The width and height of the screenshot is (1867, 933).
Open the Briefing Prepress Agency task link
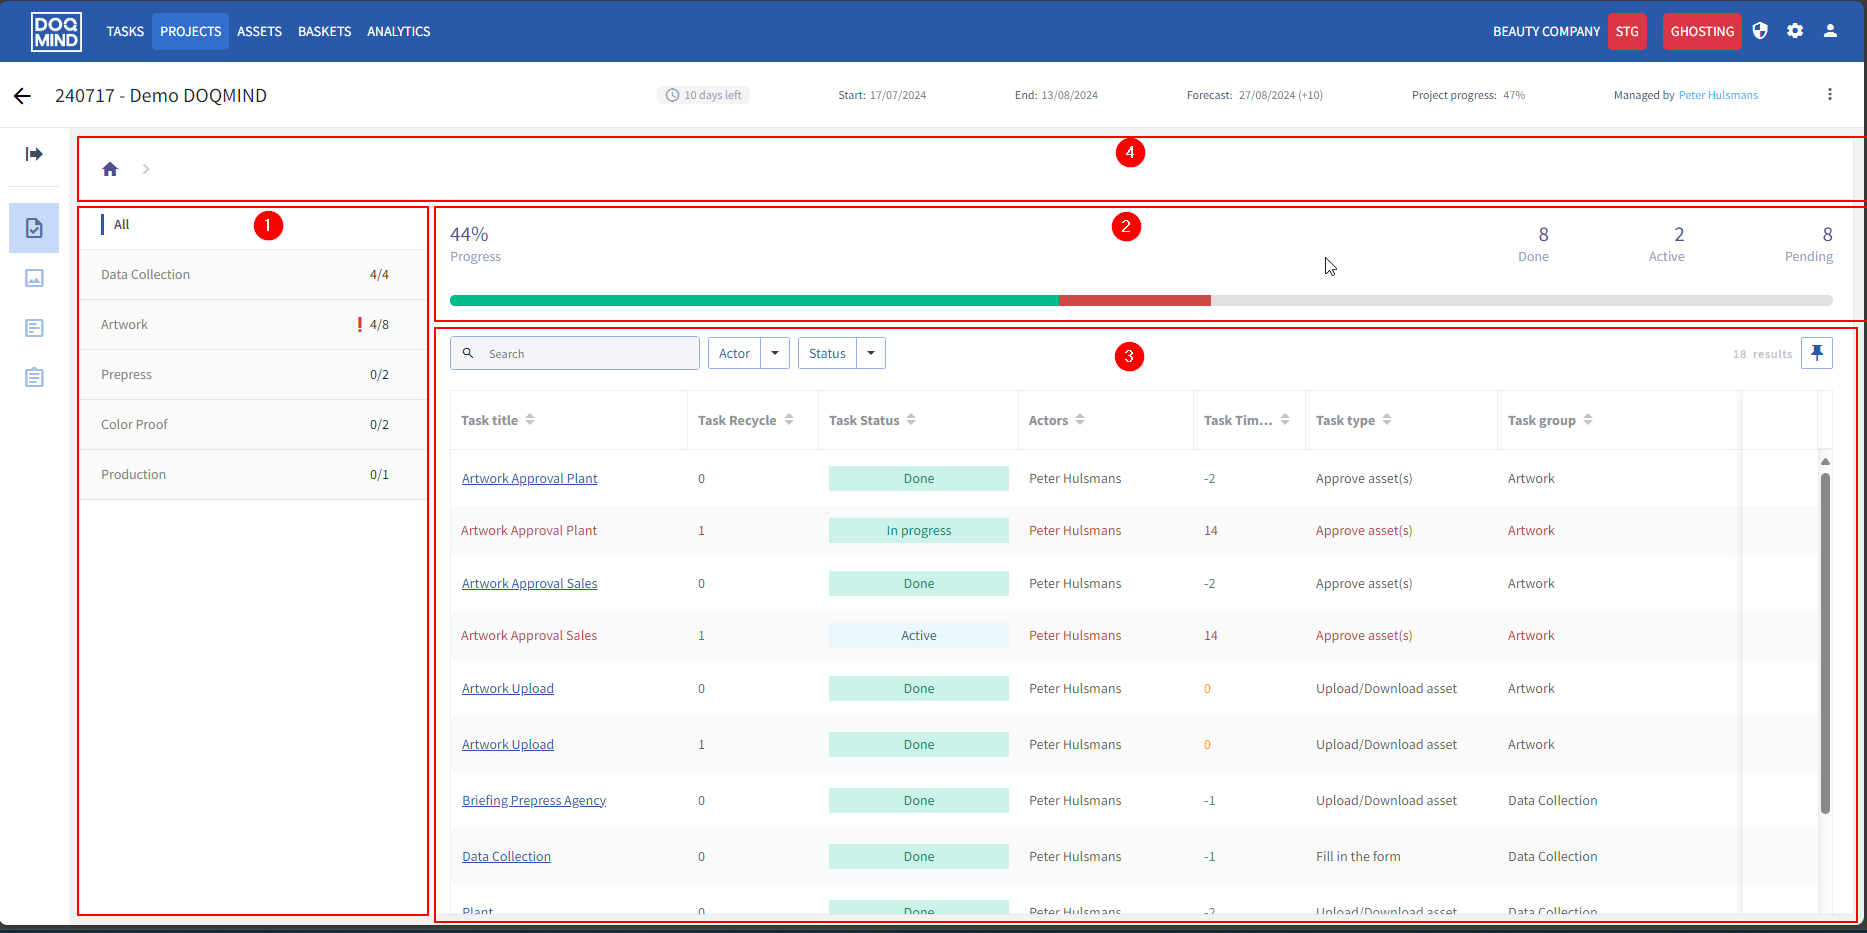(534, 801)
